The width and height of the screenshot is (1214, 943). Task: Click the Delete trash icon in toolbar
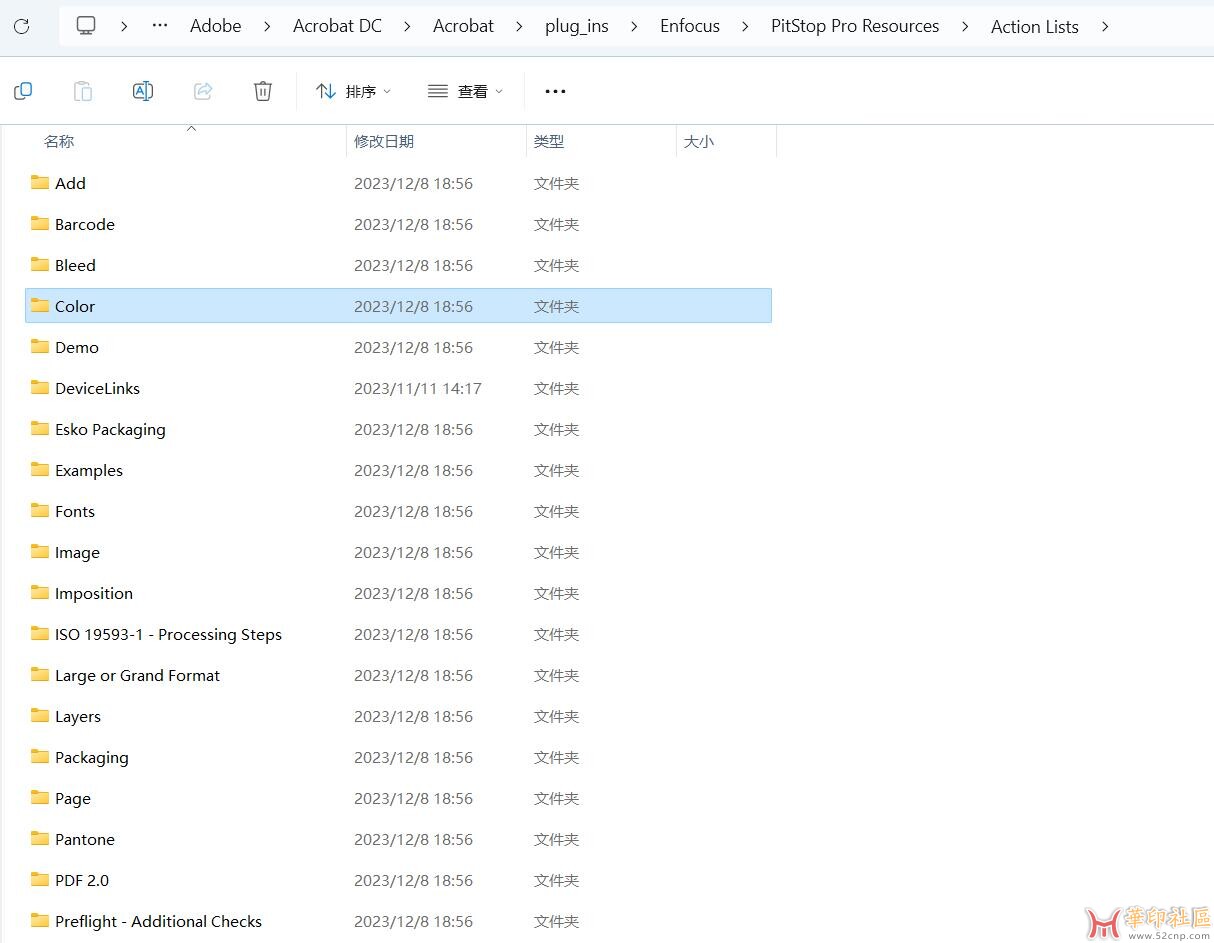[263, 91]
